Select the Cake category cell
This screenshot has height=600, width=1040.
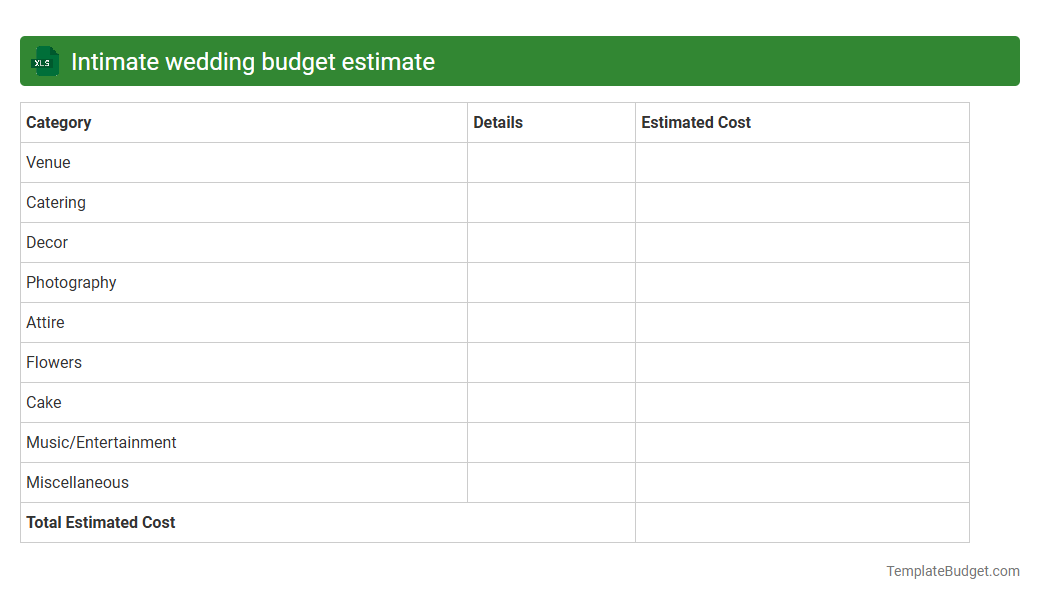(43, 402)
